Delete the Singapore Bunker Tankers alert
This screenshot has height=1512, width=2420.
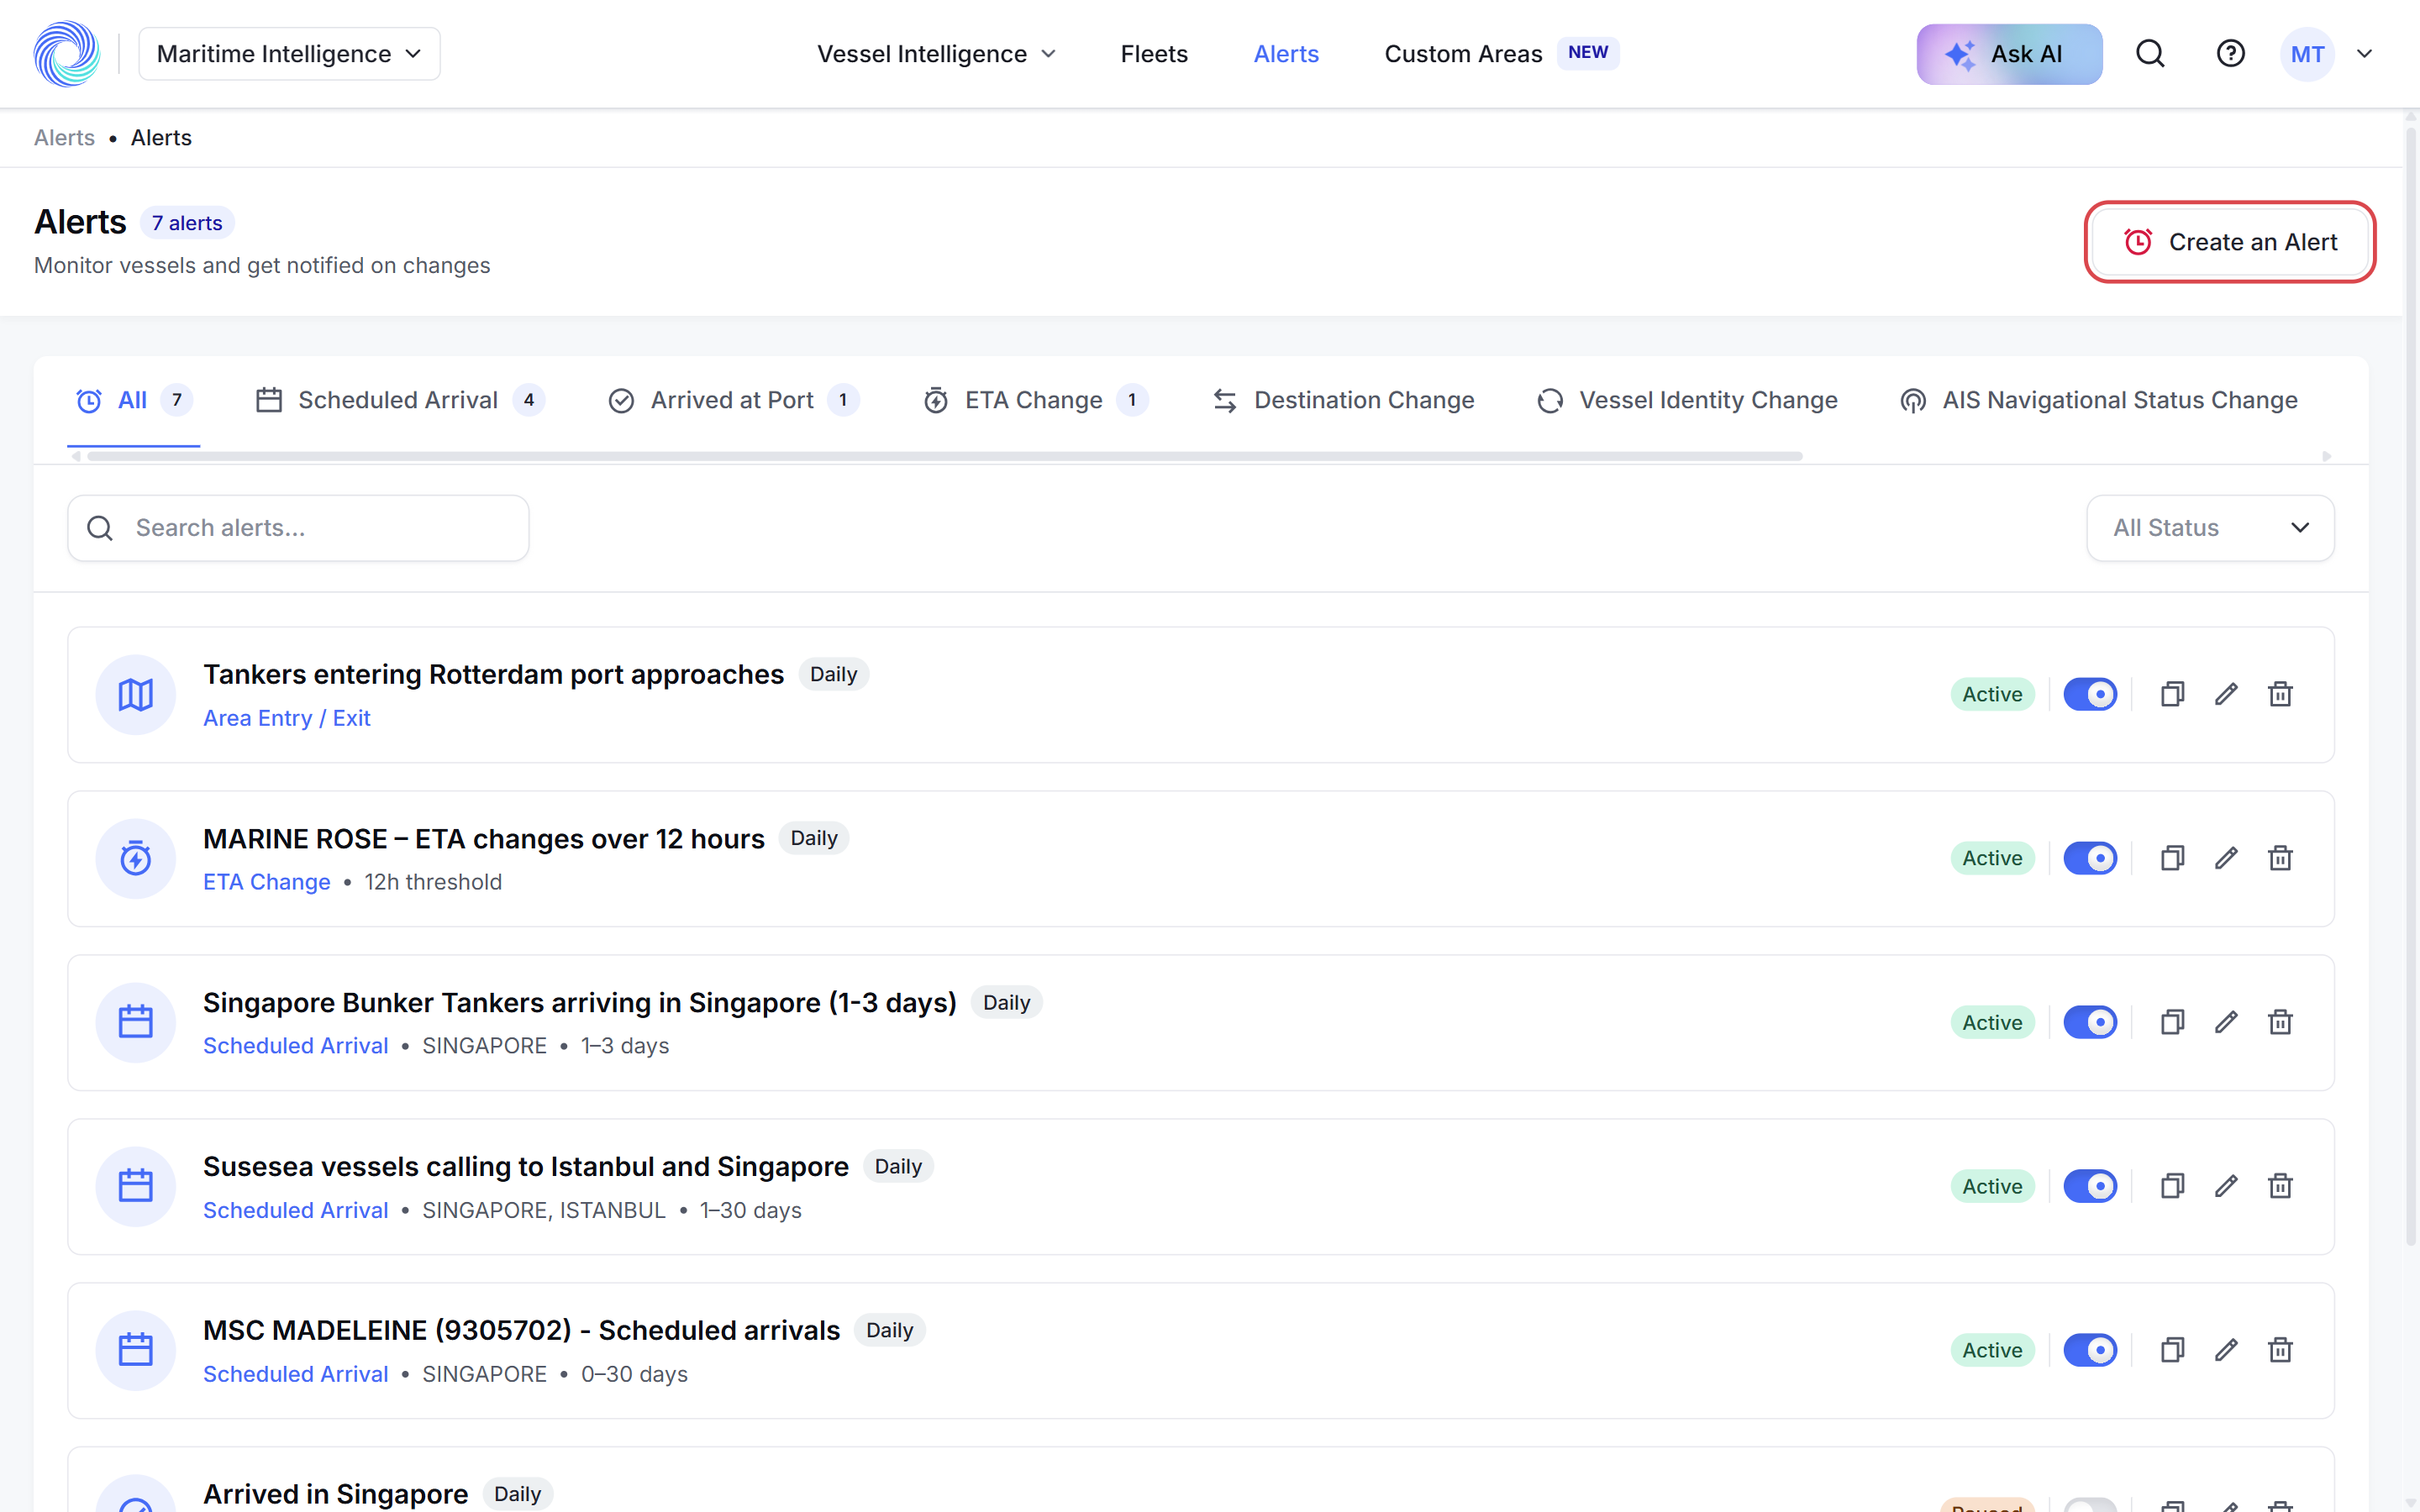click(2280, 1022)
